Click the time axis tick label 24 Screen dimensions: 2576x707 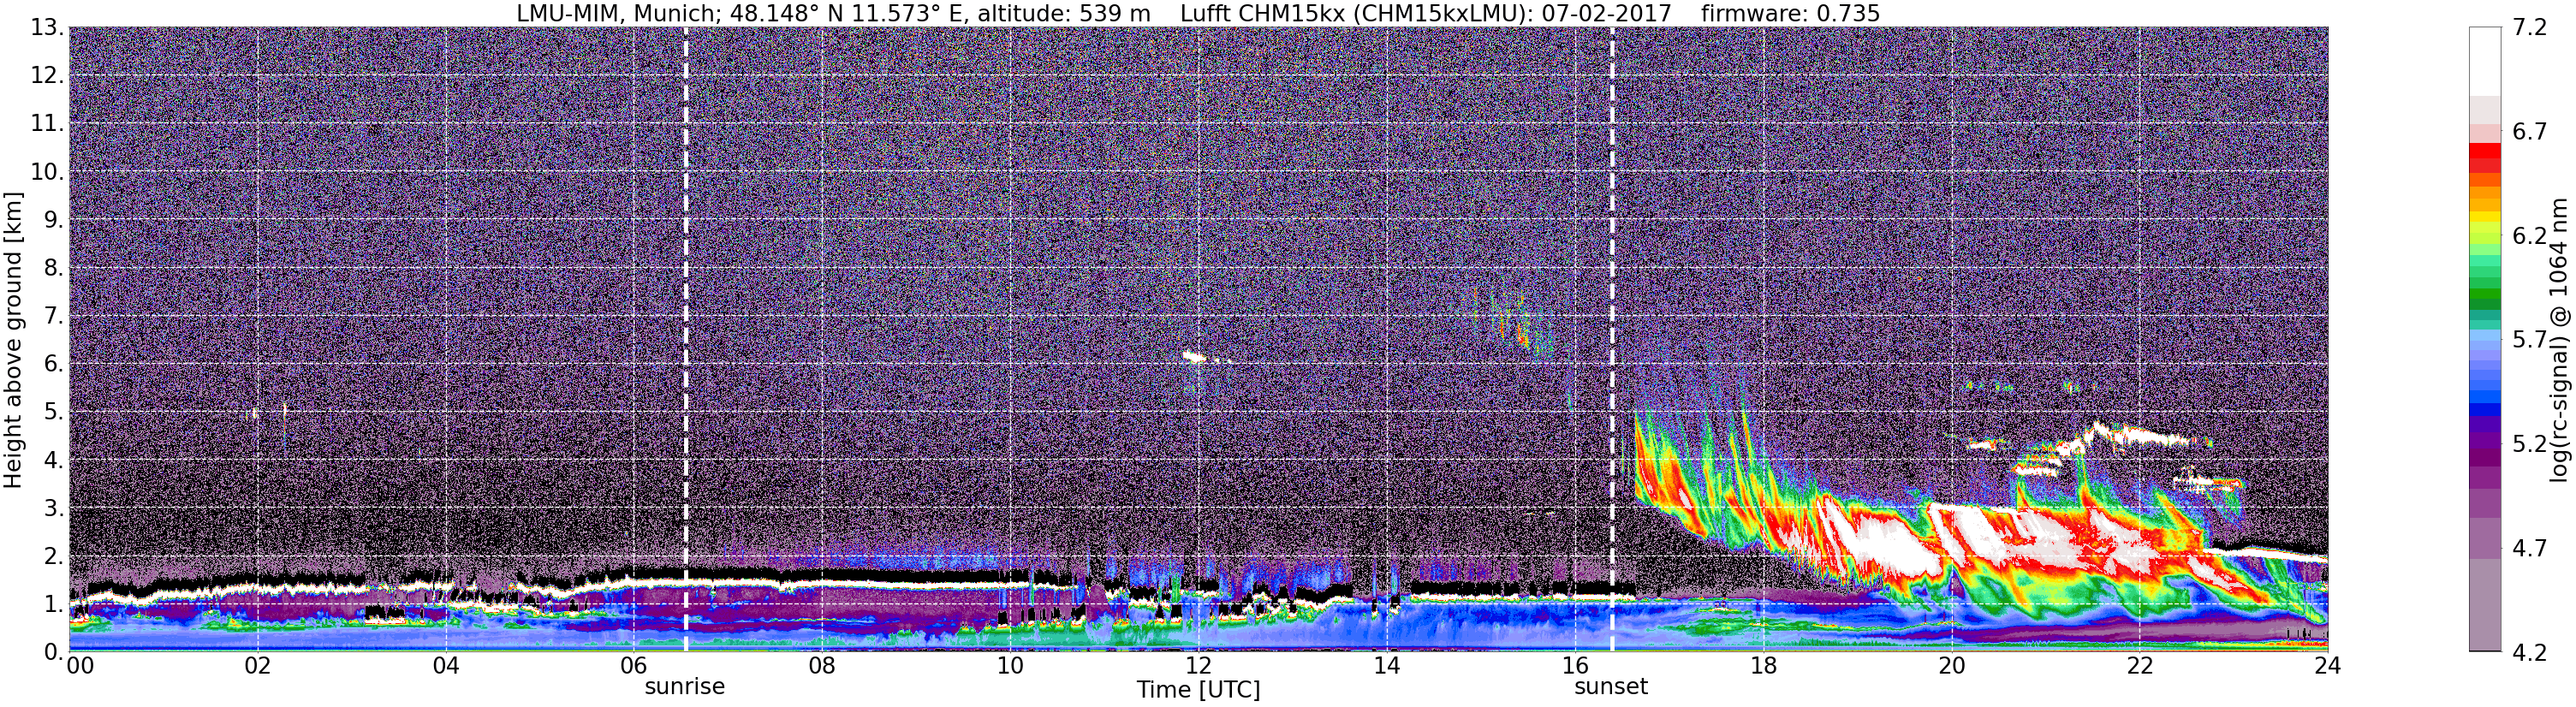click(2327, 666)
